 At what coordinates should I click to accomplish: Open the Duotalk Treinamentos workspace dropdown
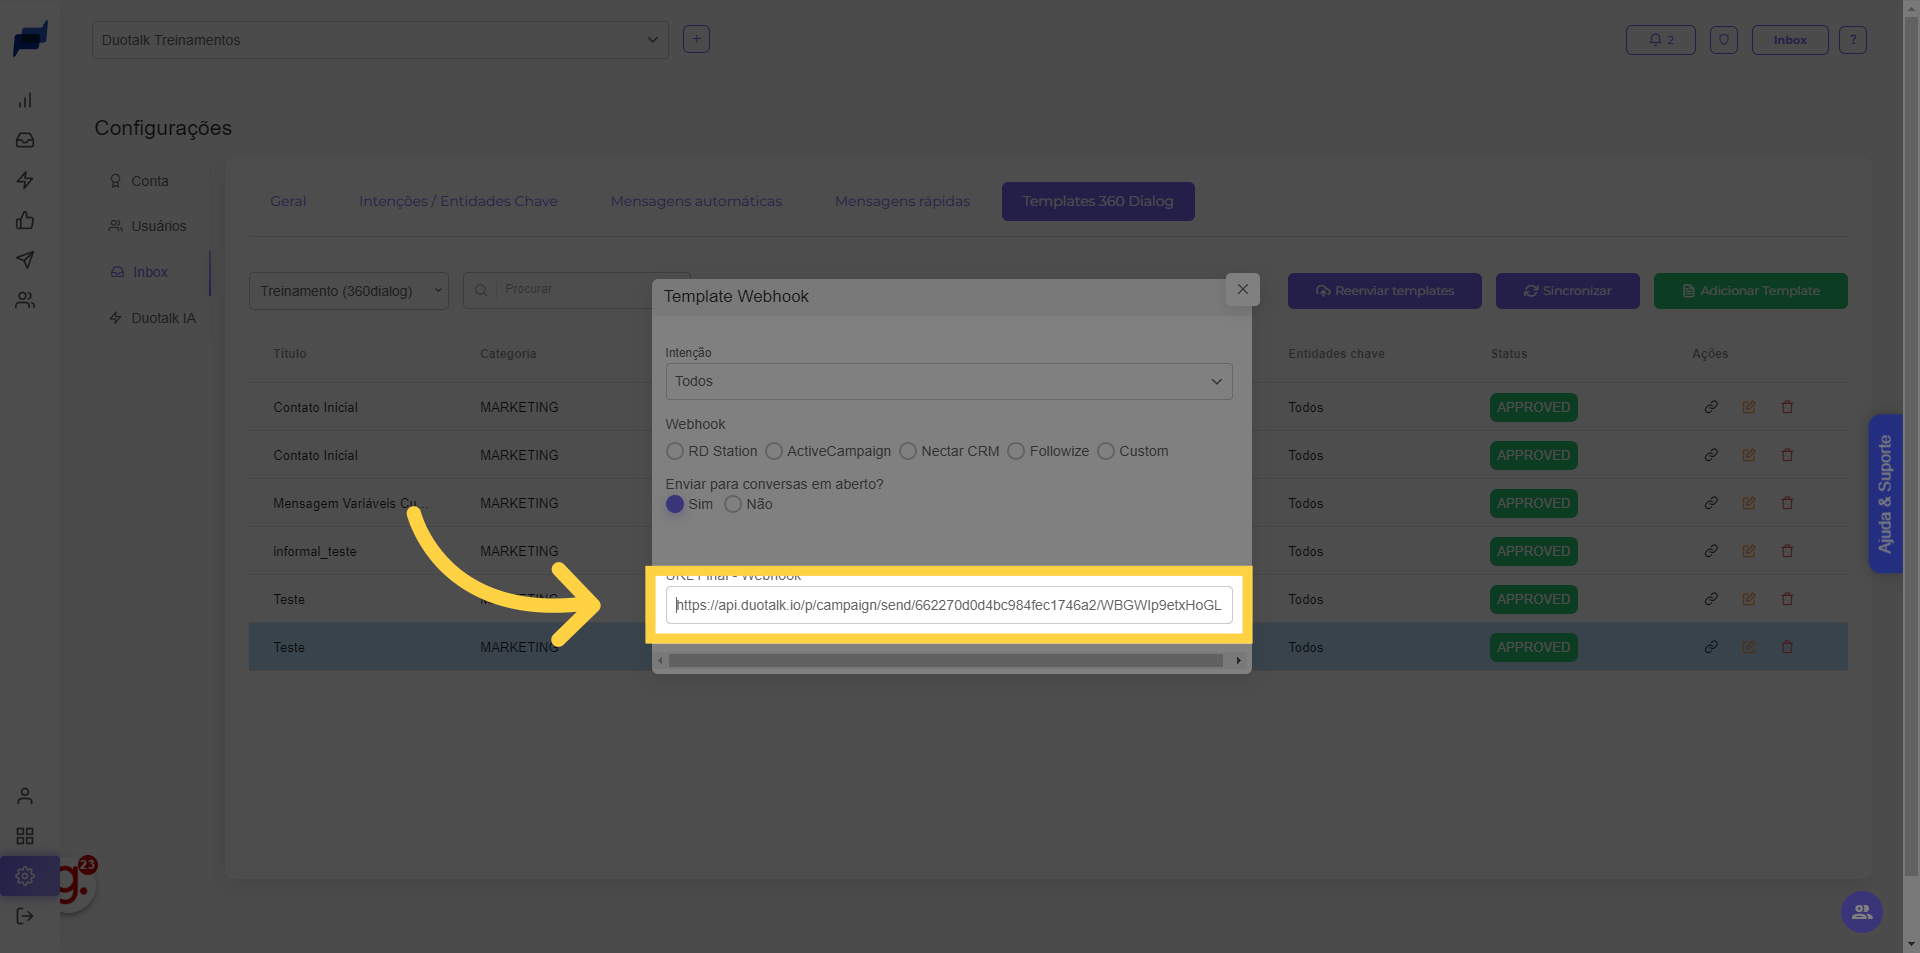(x=380, y=40)
